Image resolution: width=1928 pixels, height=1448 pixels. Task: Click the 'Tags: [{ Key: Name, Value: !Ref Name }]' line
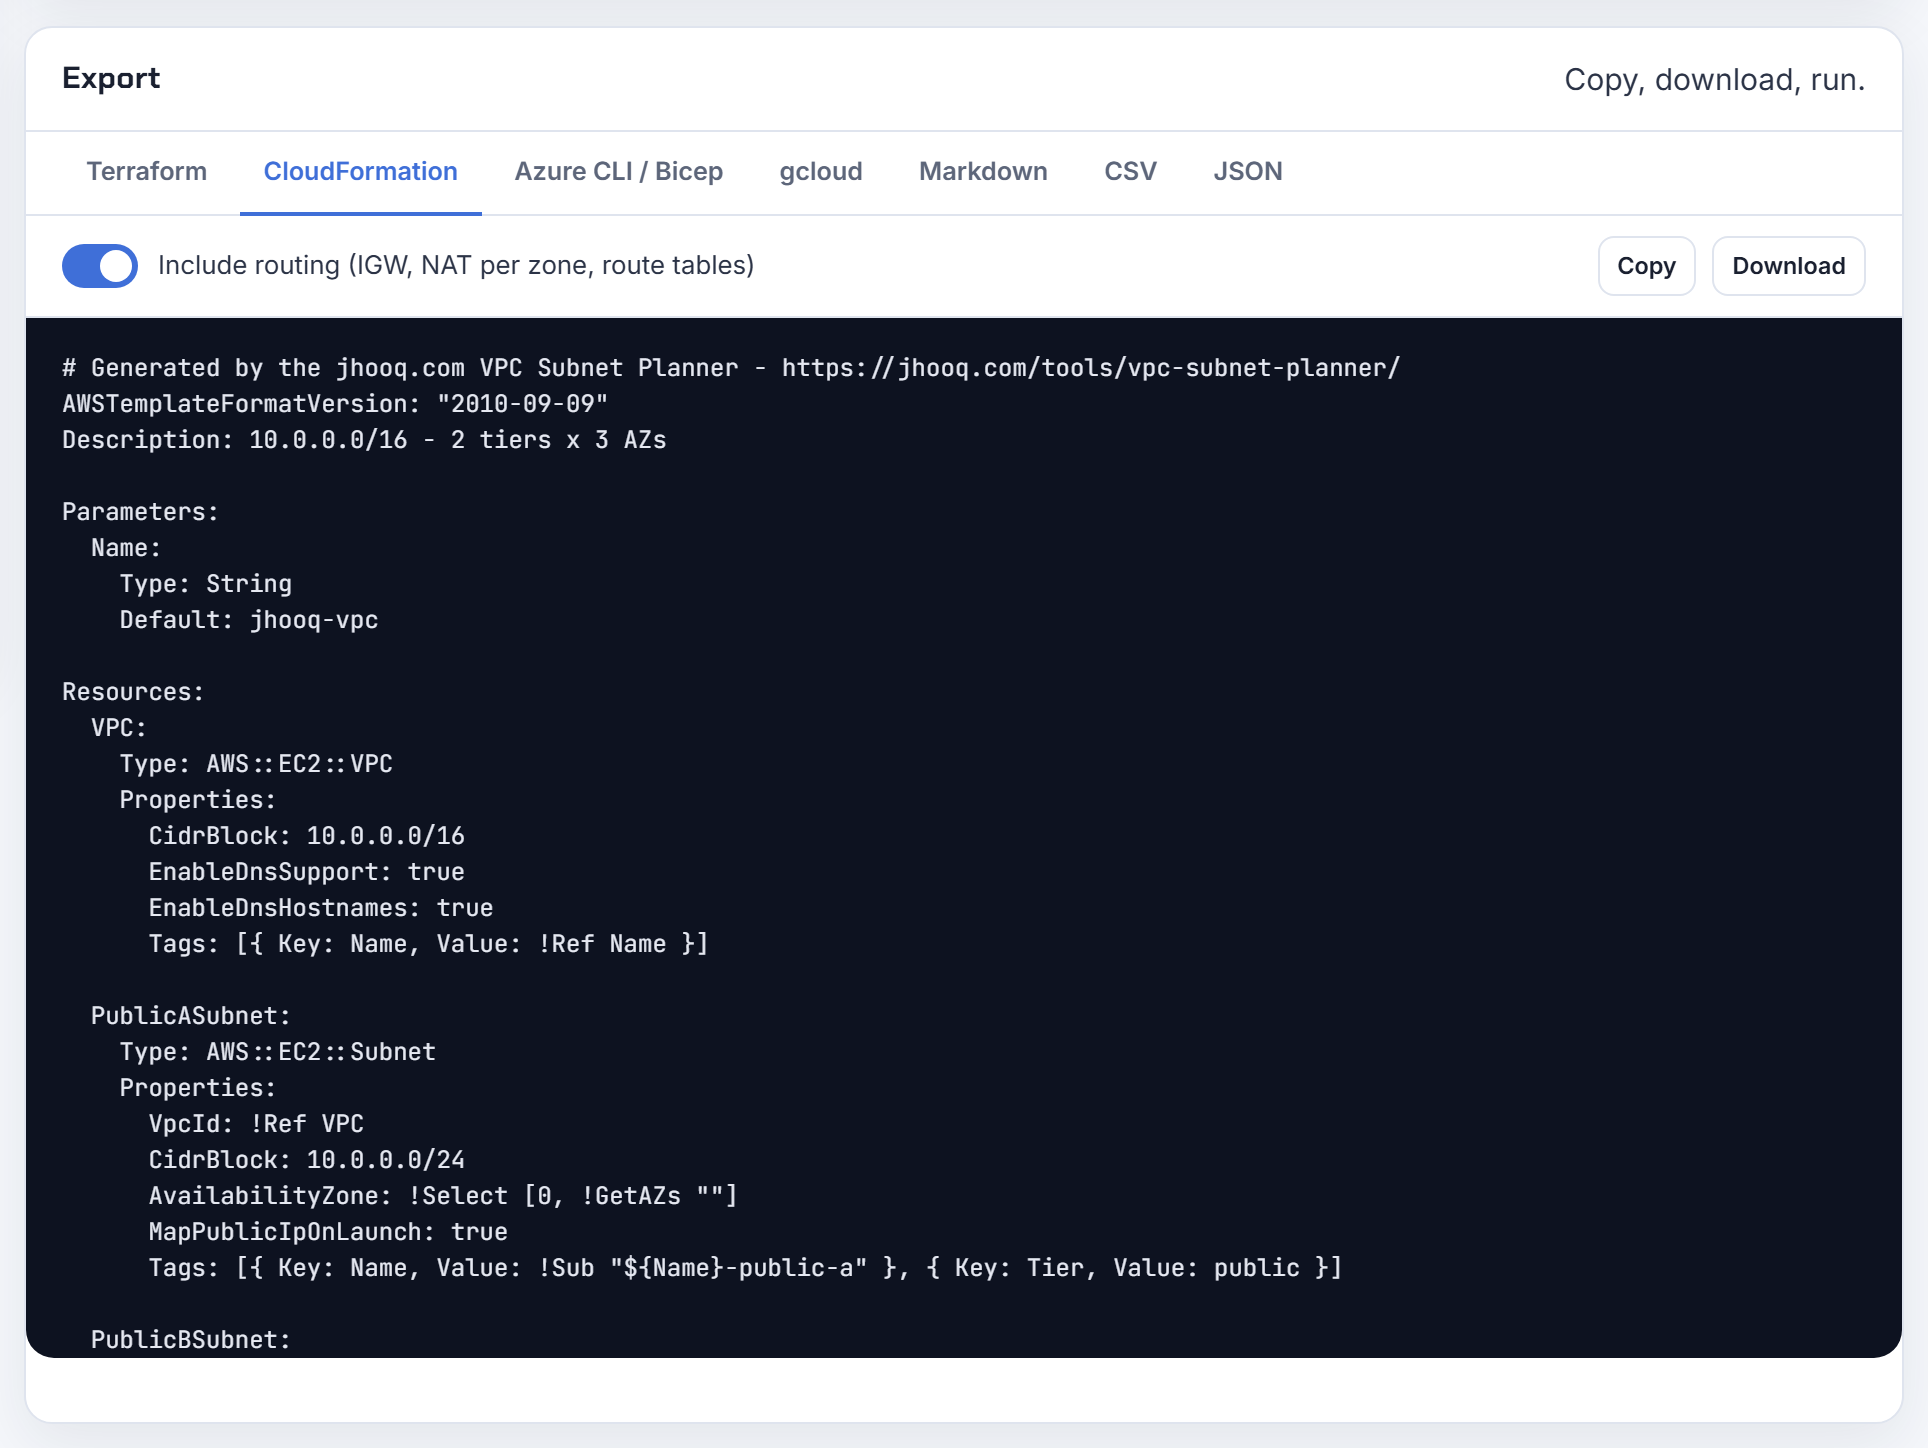point(429,944)
